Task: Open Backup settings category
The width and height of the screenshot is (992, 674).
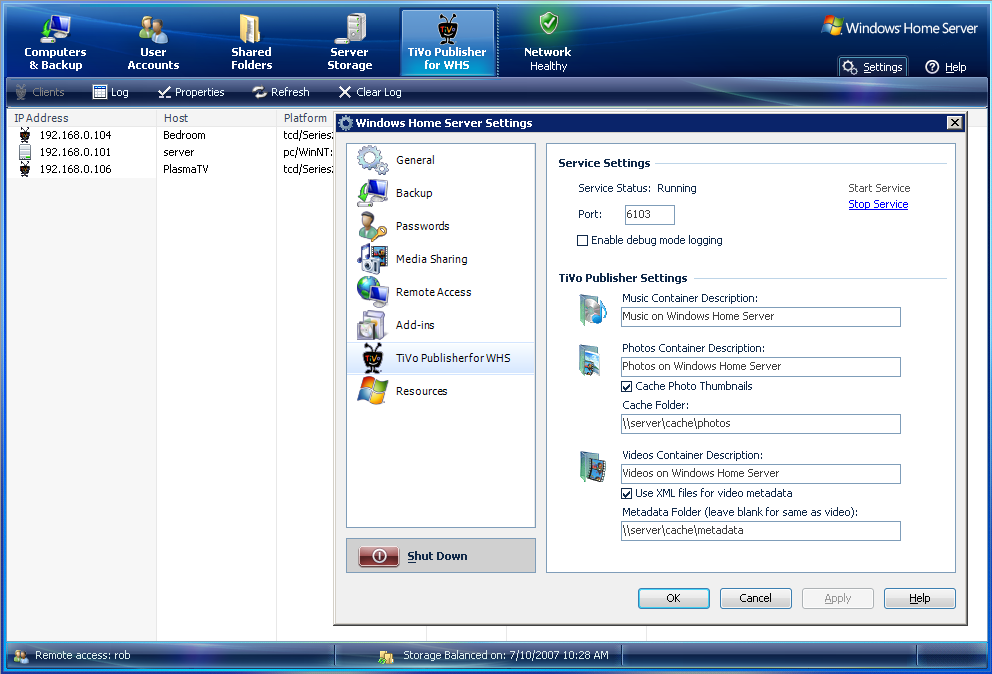Action: click(441, 193)
